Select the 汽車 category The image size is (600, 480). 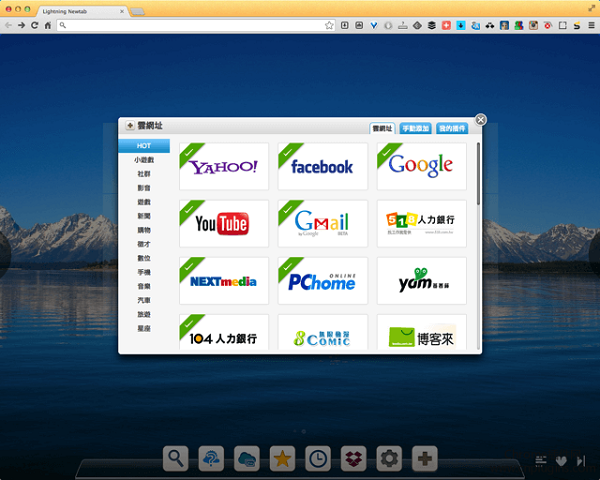[144, 300]
